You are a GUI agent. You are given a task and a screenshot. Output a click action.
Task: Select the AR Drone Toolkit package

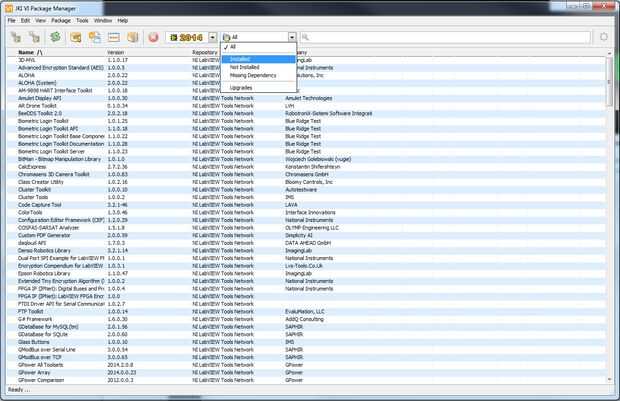[x=306, y=106]
